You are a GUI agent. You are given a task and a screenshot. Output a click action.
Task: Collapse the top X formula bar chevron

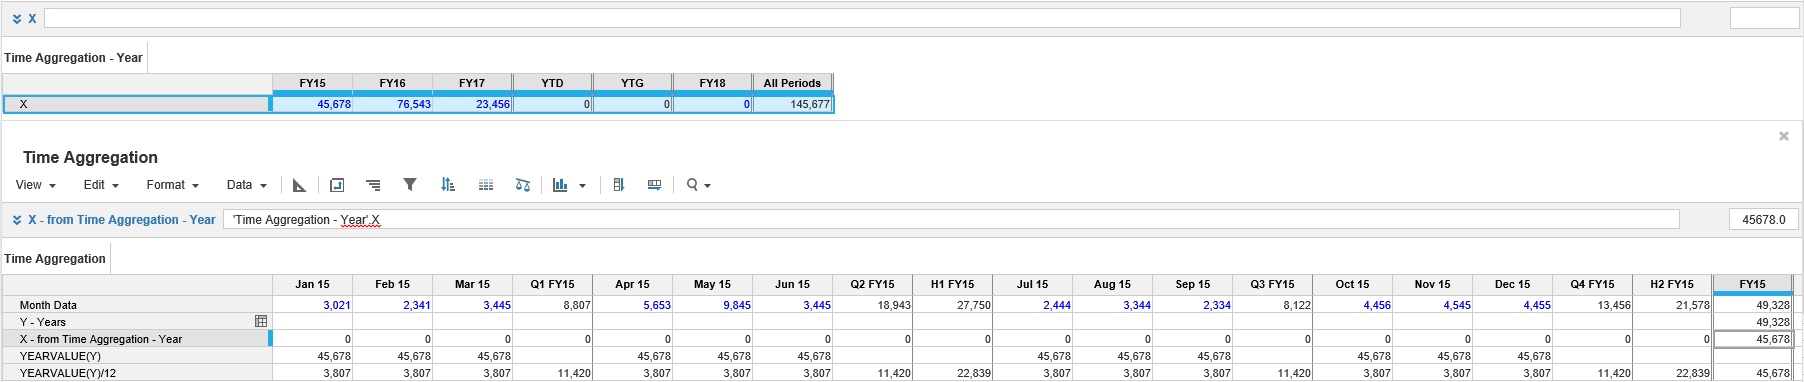coord(17,19)
